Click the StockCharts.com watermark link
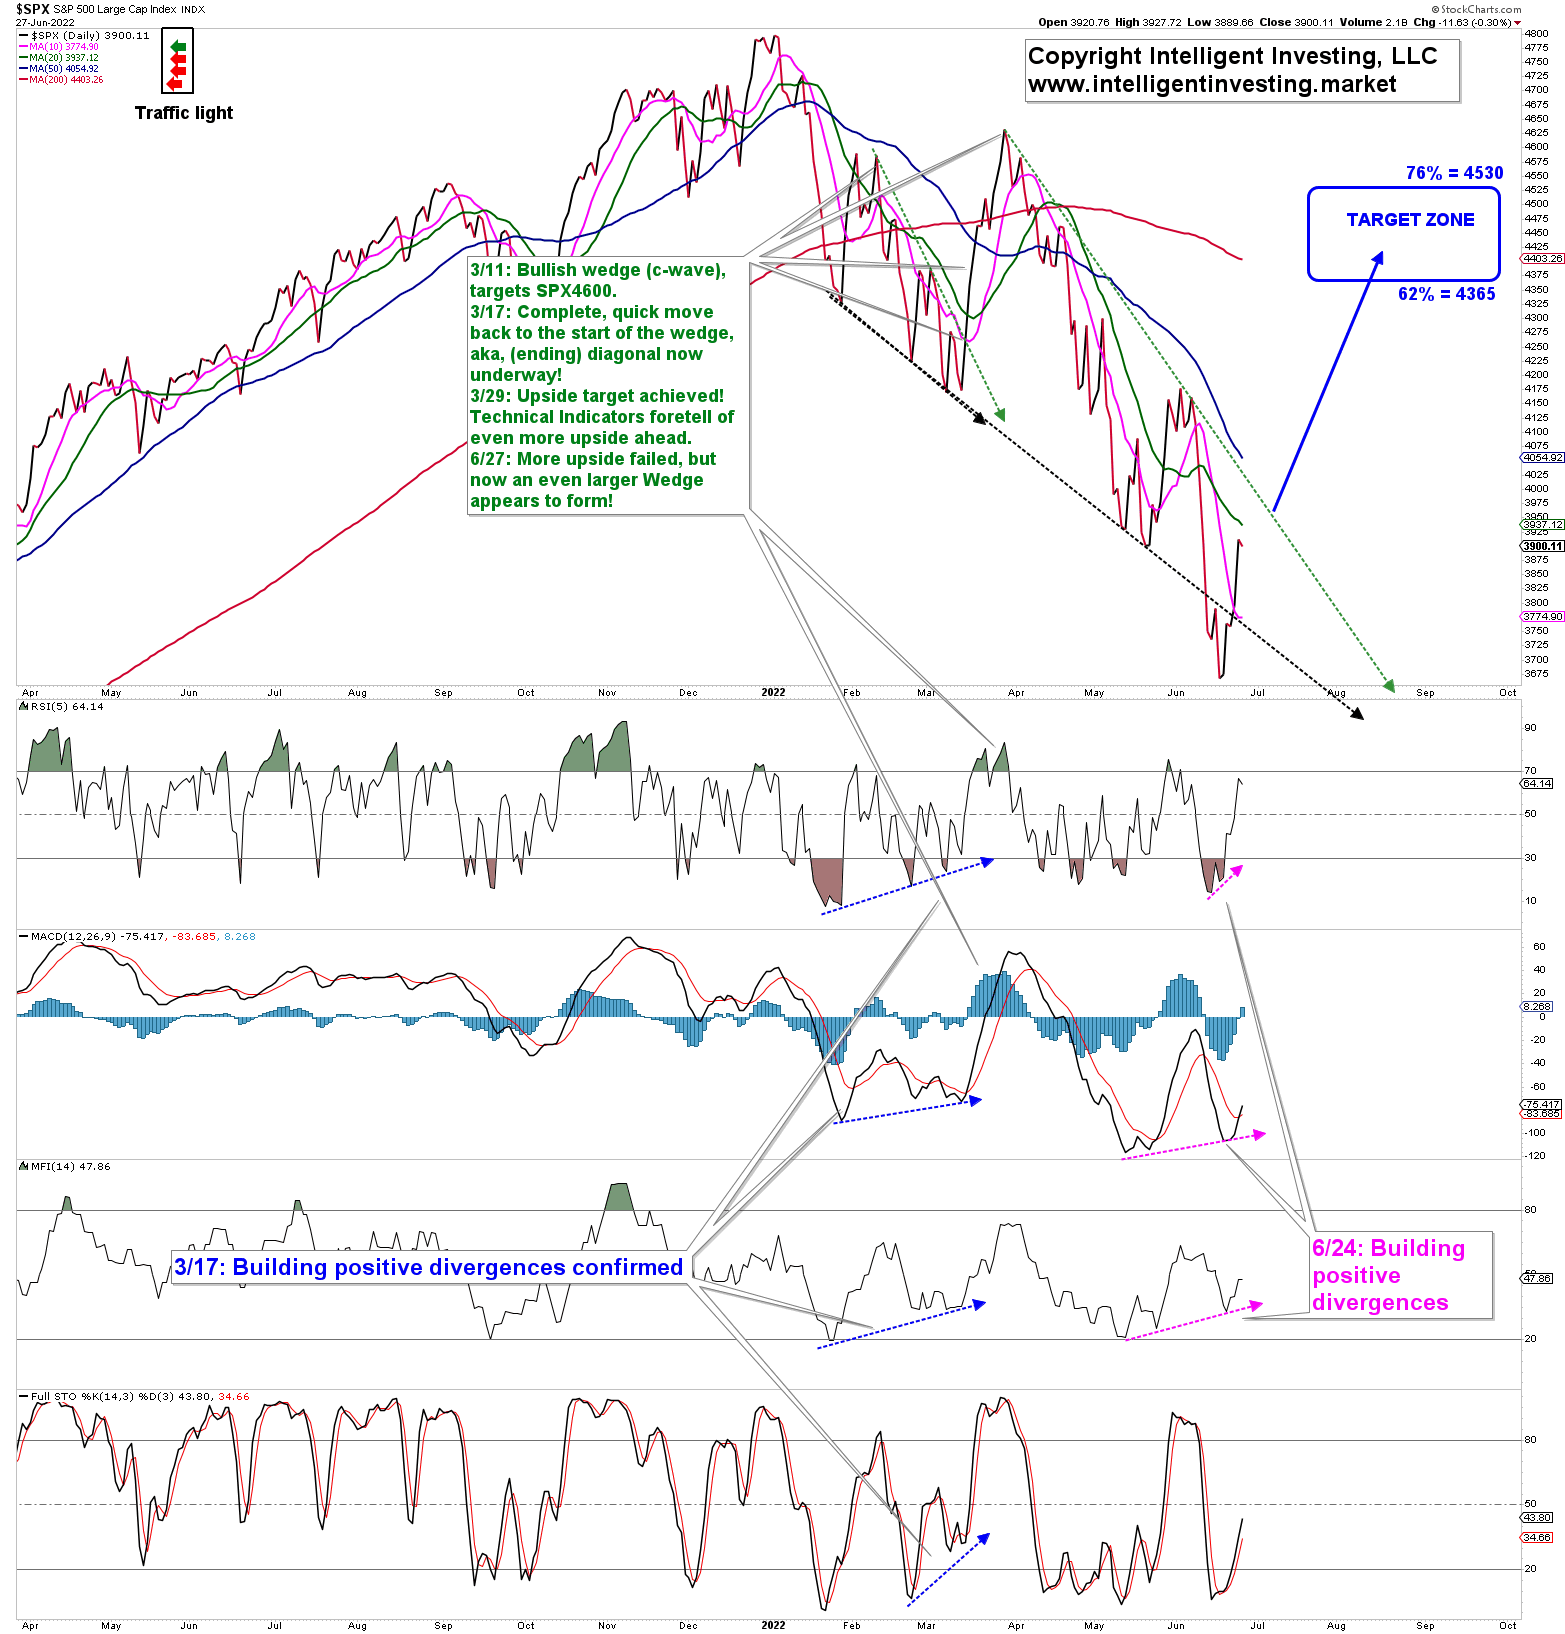The image size is (1565, 1634). tap(1476, 9)
